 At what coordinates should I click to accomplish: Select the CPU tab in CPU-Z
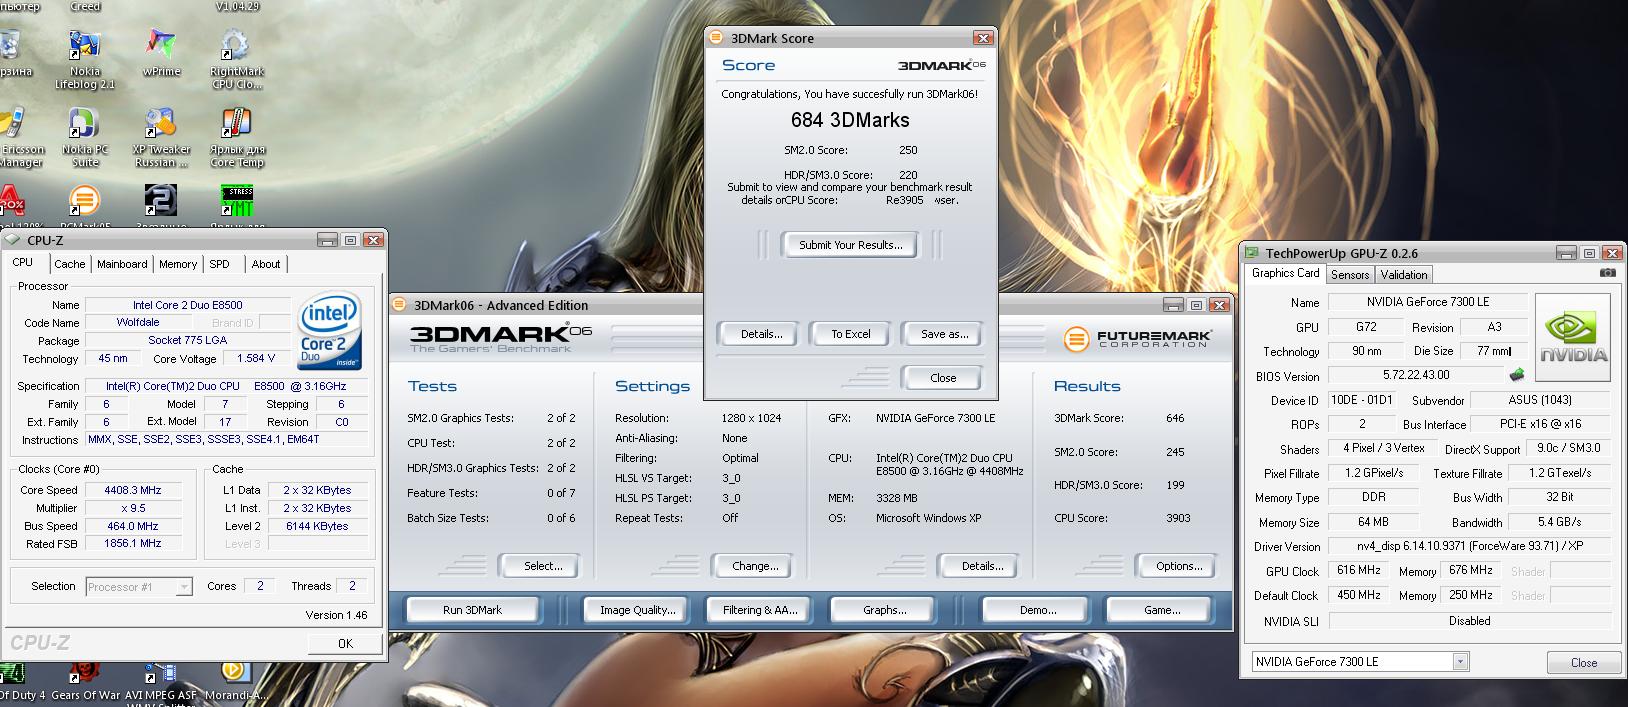click(x=22, y=262)
